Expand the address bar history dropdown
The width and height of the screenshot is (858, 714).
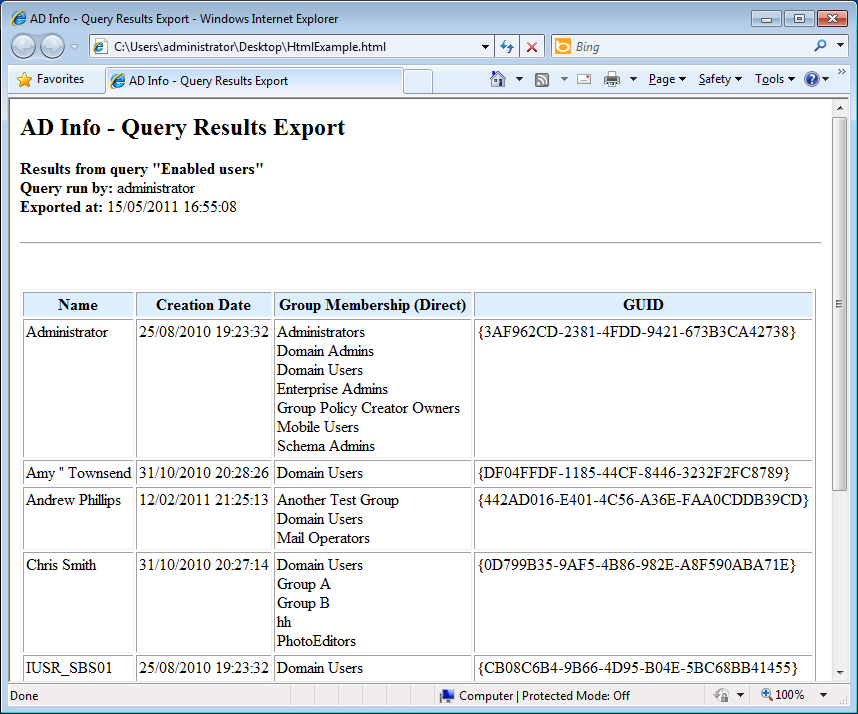(x=485, y=47)
